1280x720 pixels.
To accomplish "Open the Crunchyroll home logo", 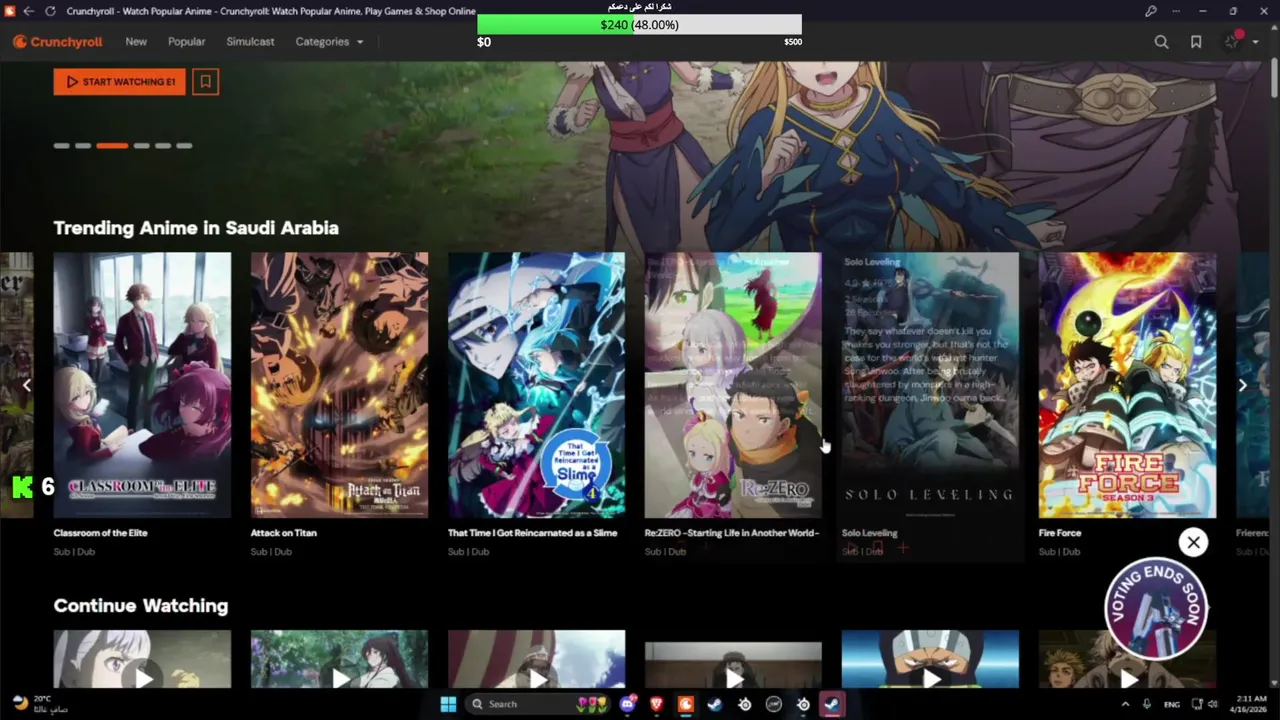I will (58, 42).
